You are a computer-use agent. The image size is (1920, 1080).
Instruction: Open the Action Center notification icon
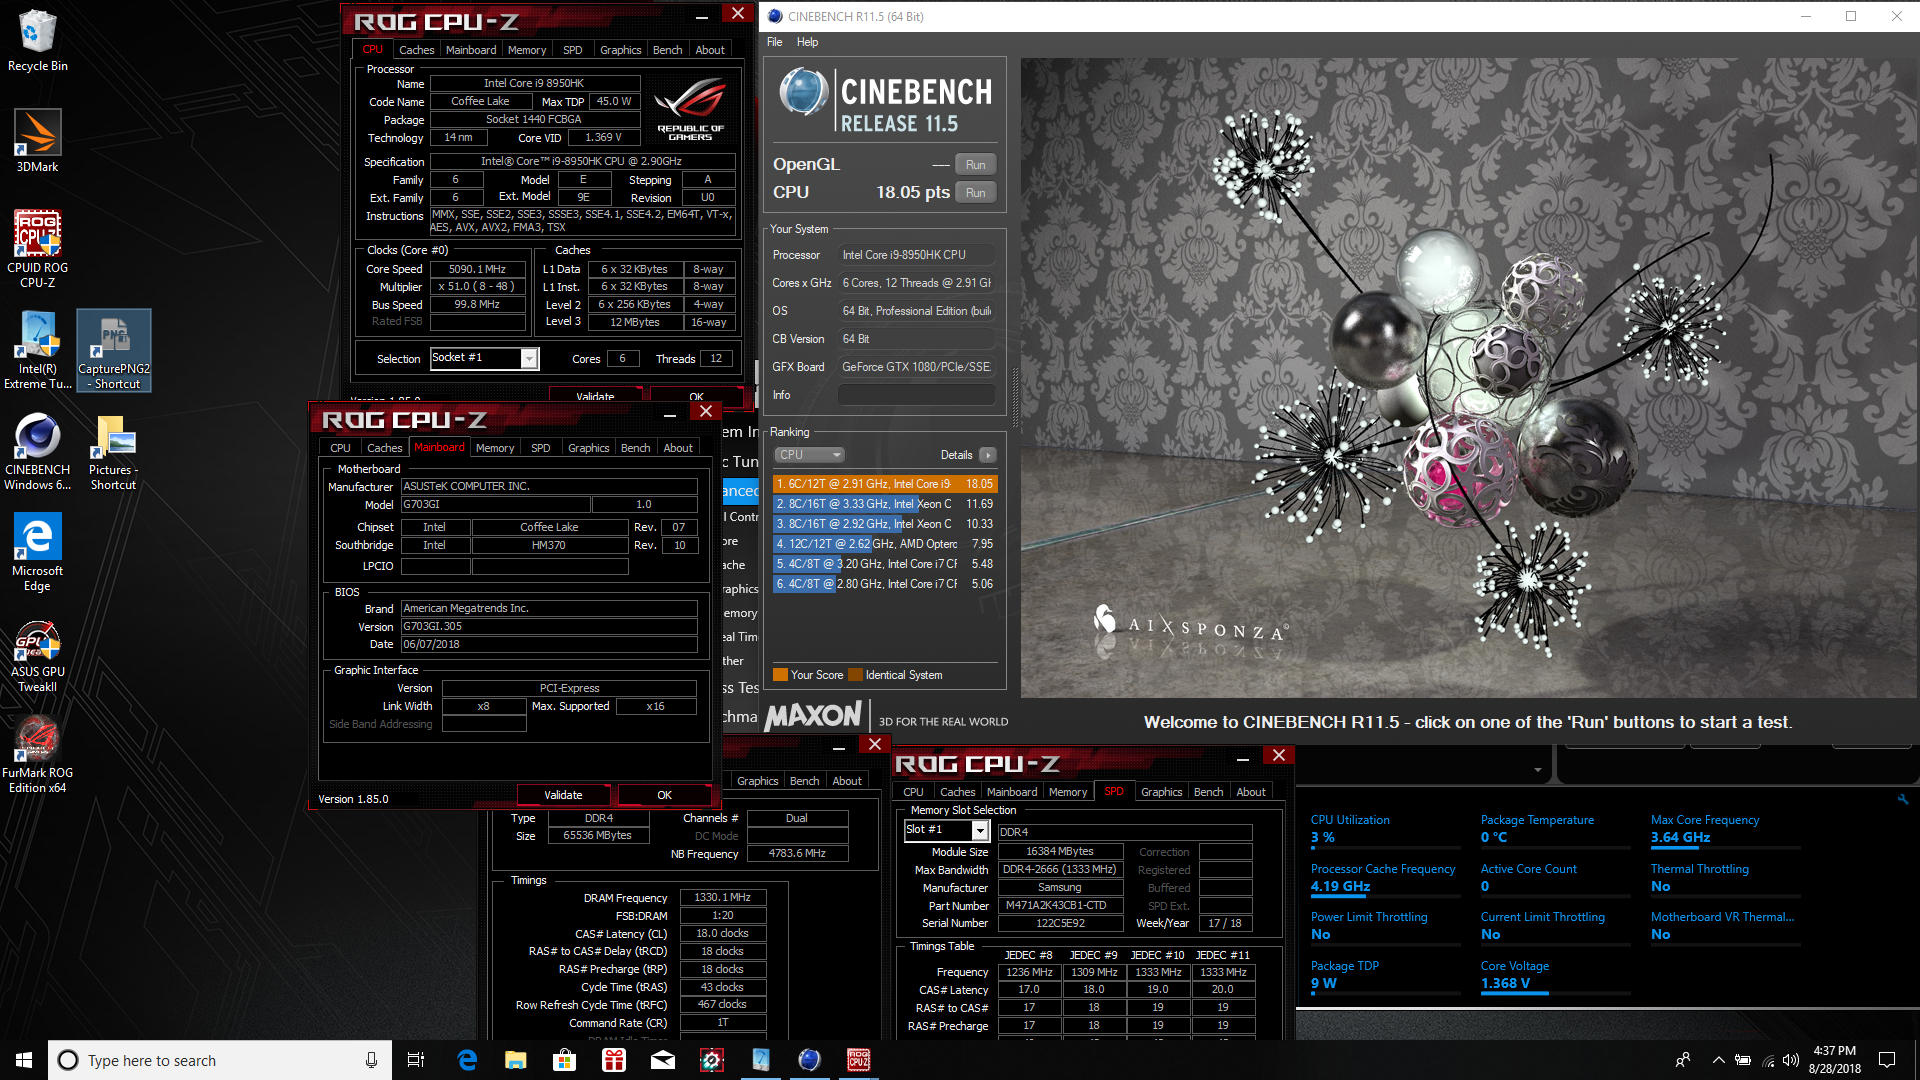point(1887,1060)
